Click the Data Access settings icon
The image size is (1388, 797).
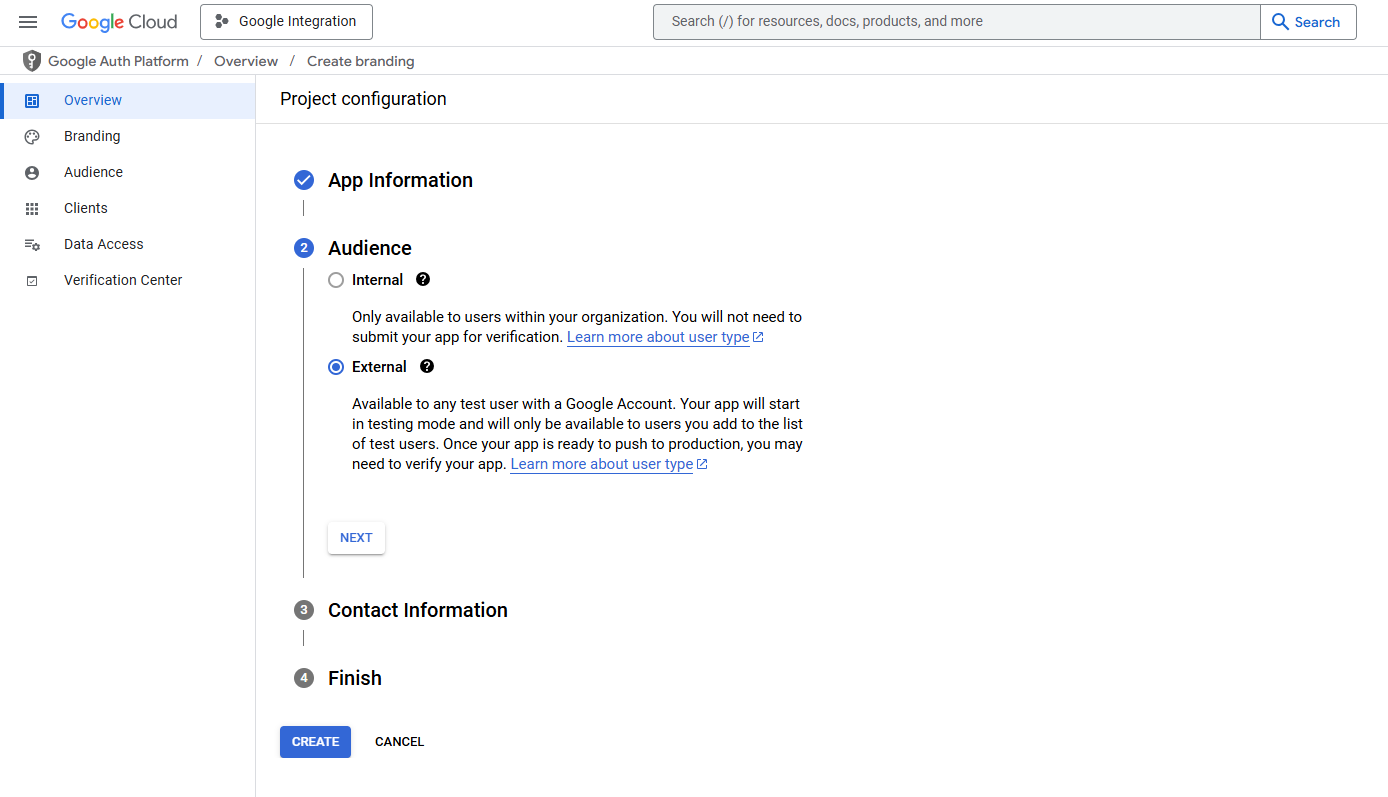32,245
